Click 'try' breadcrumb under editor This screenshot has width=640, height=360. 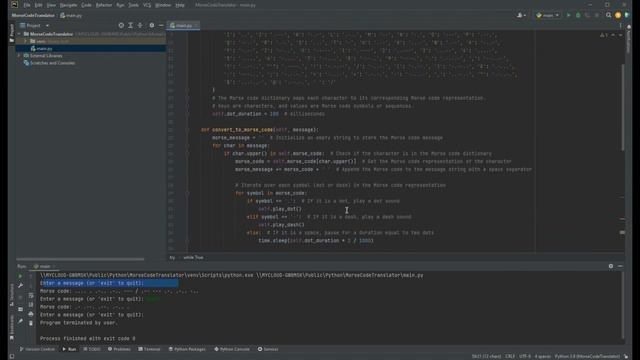(x=172, y=258)
